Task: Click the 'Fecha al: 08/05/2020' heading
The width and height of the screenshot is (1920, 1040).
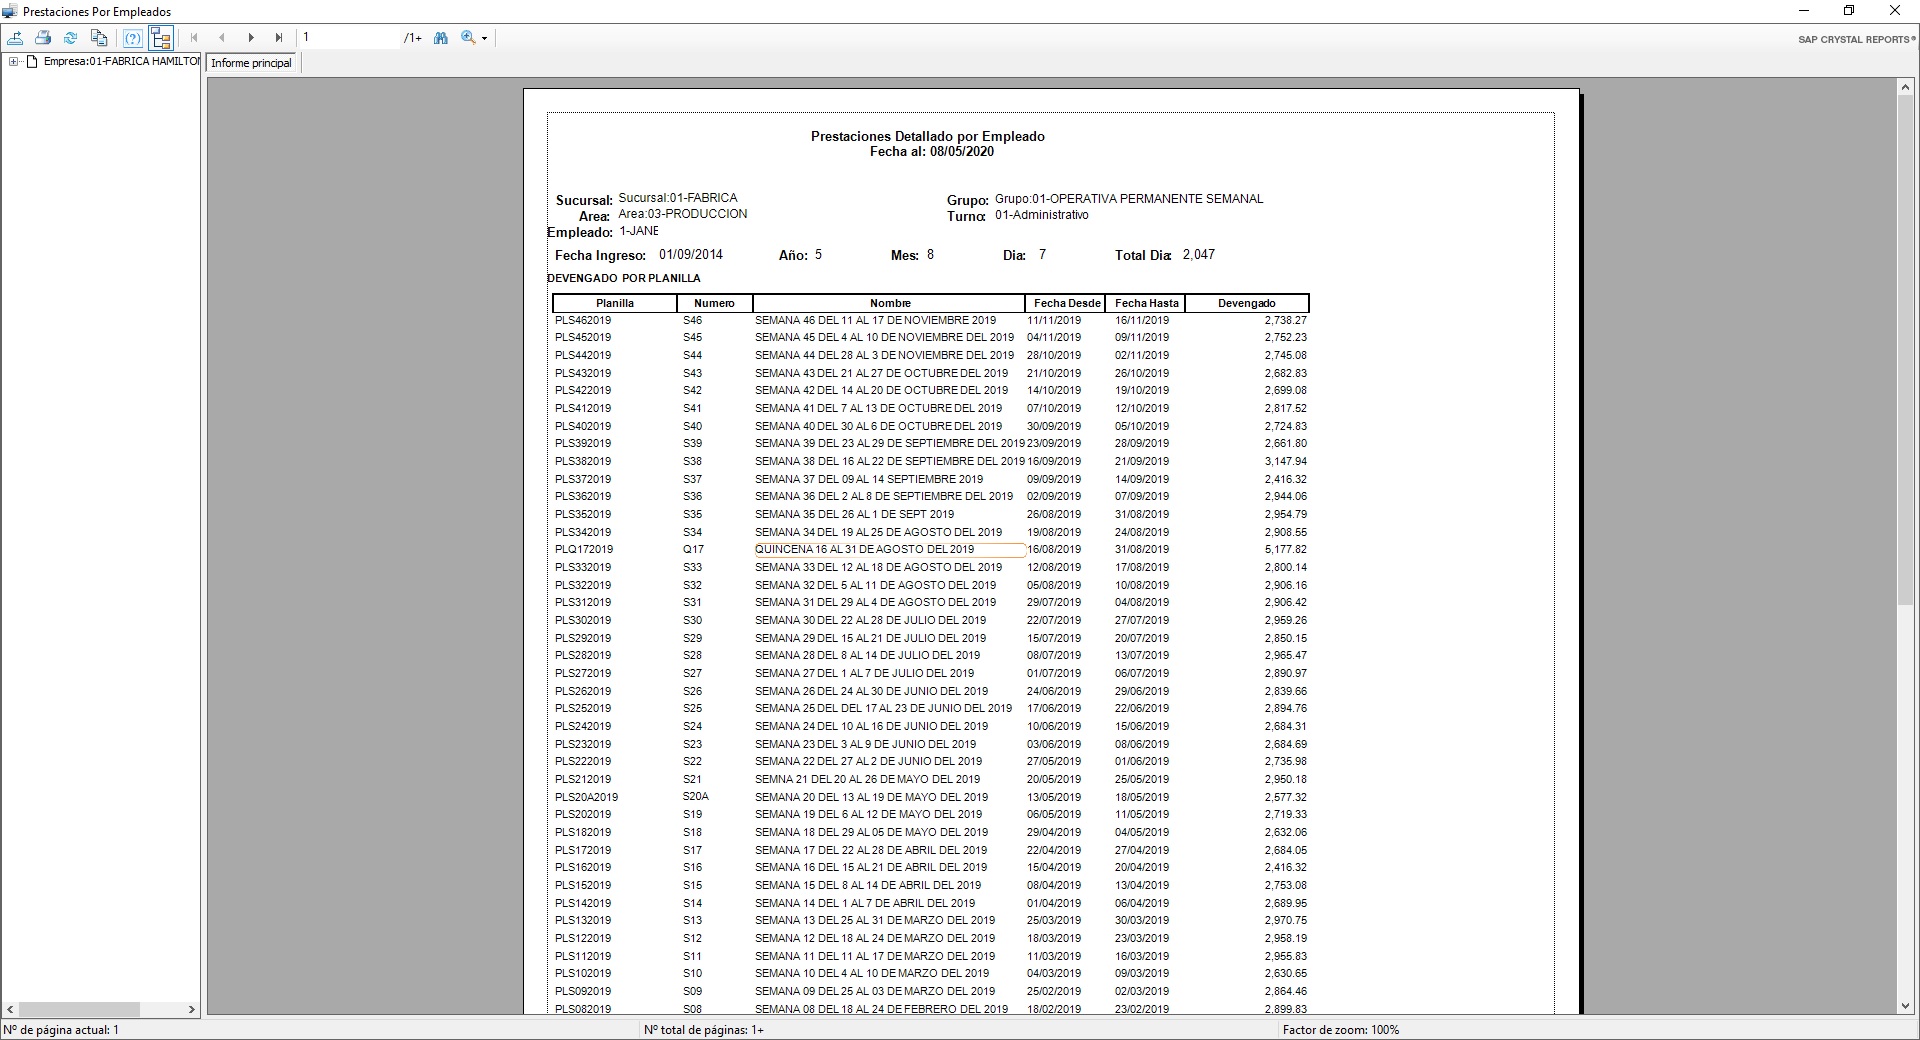Action: point(931,152)
